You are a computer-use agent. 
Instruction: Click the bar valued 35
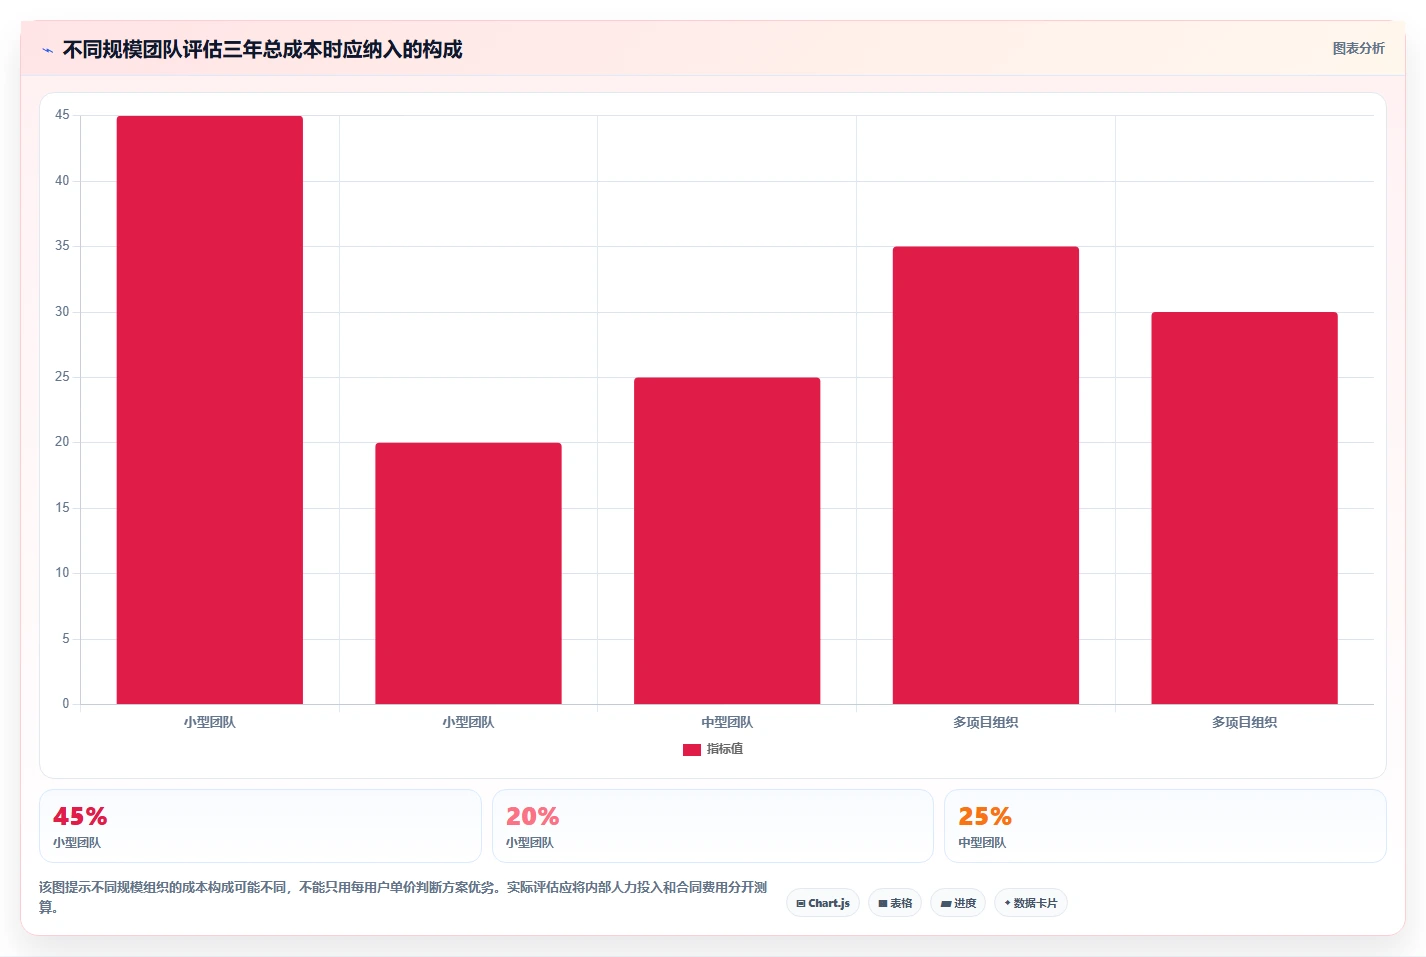[x=986, y=475]
